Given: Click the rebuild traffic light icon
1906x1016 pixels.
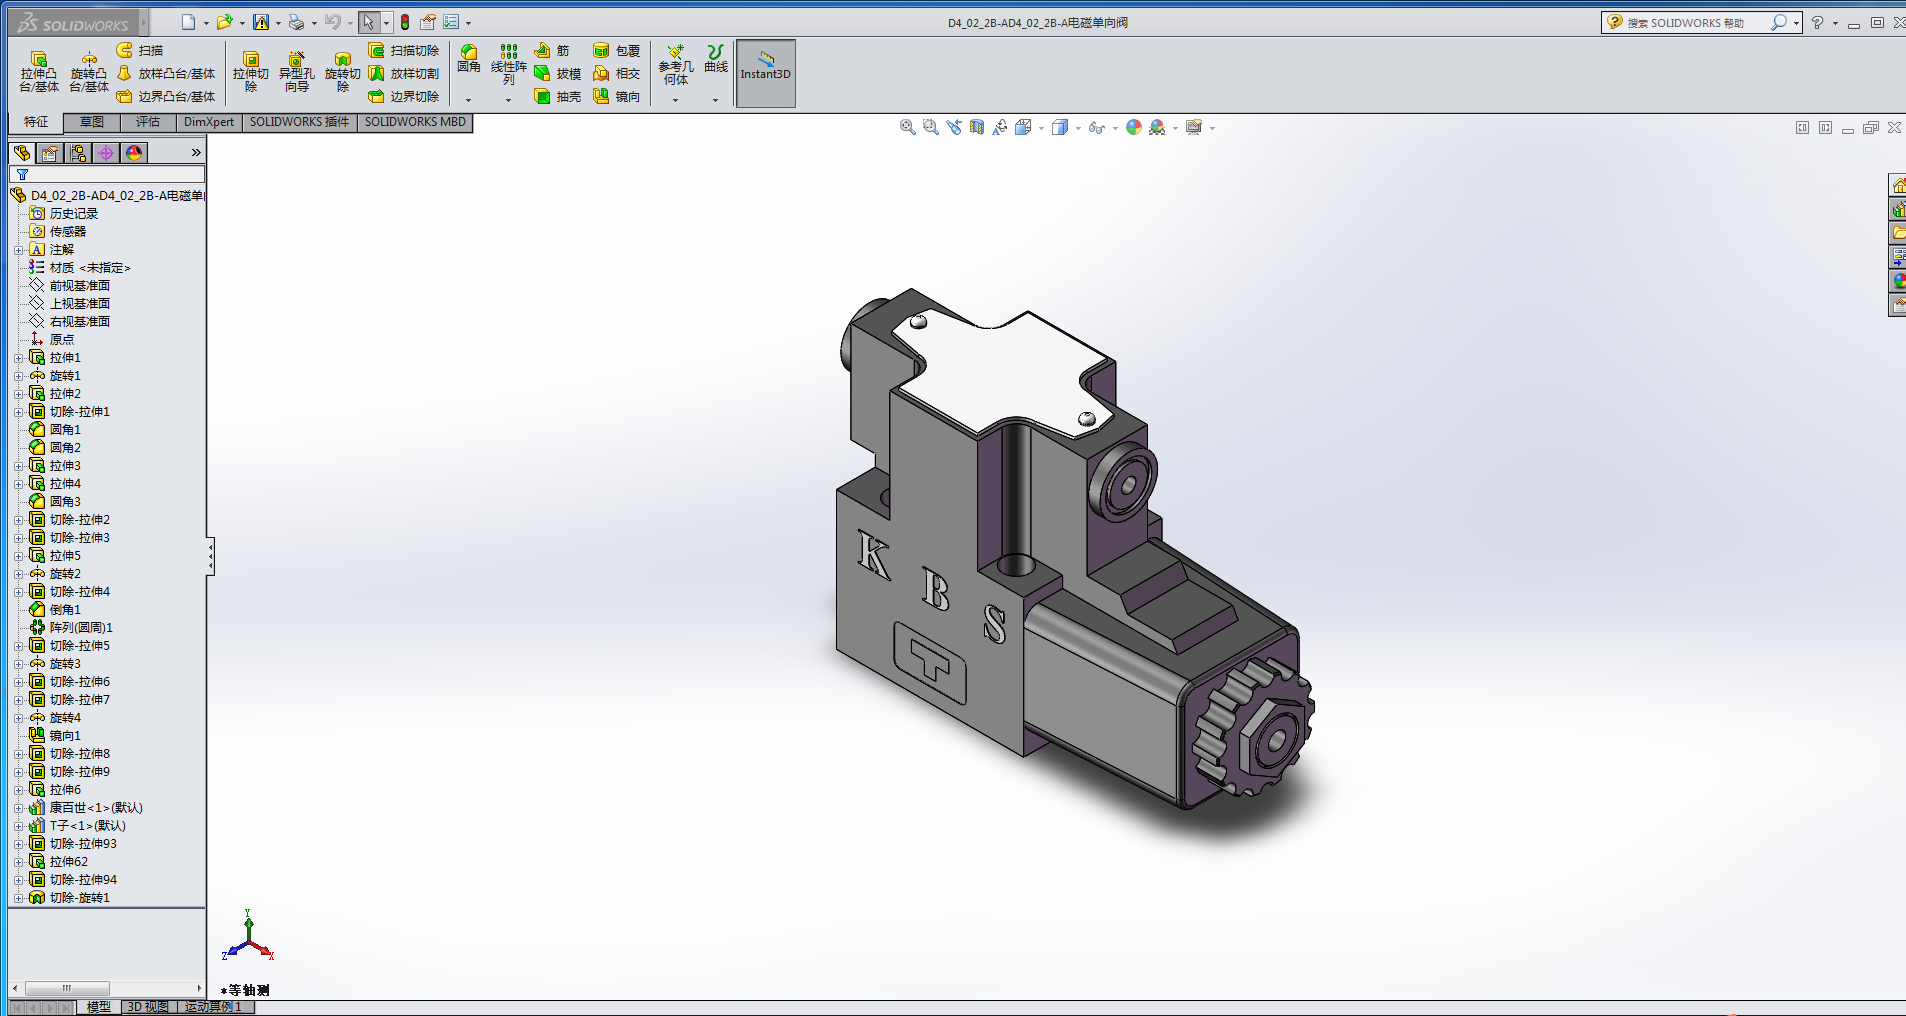Looking at the screenshot, I should pyautogui.click(x=405, y=22).
